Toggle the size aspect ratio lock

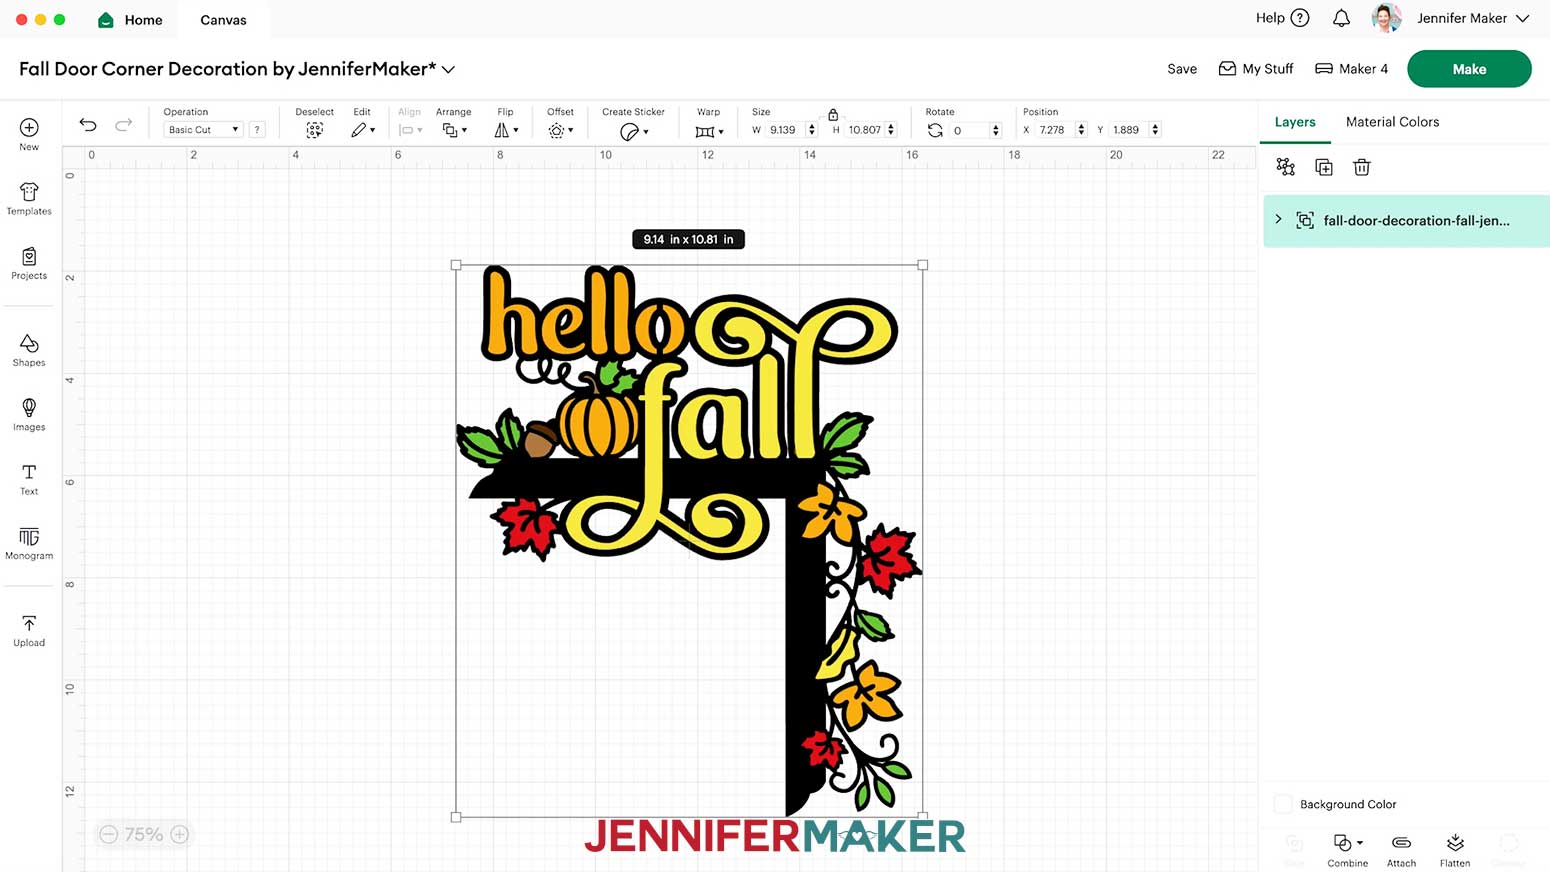[x=833, y=114]
